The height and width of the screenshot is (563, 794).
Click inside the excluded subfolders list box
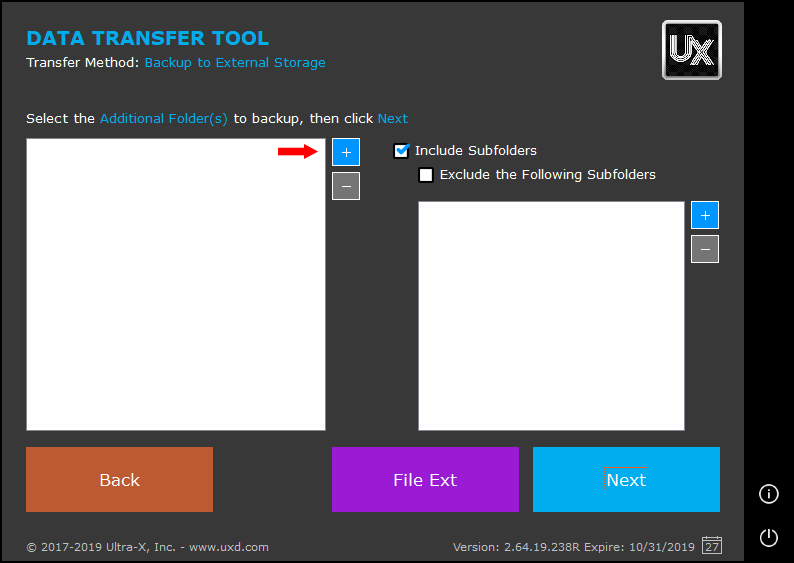tap(551, 316)
